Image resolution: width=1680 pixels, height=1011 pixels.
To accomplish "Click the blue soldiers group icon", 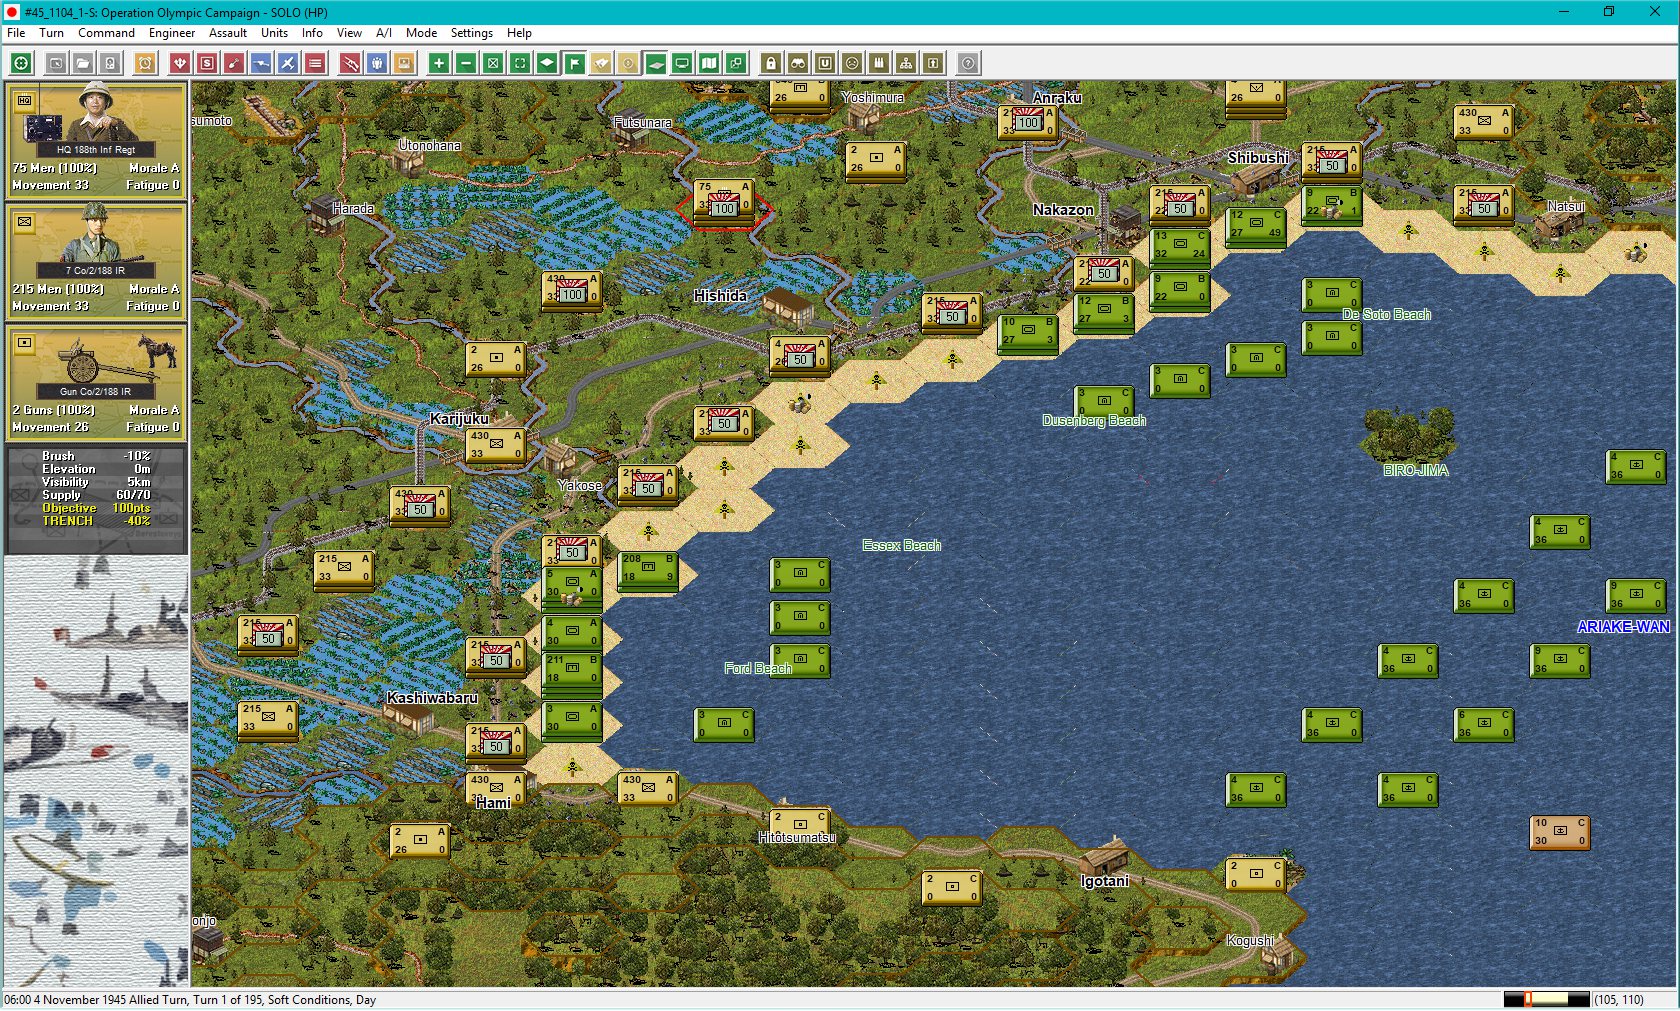I will point(377,64).
